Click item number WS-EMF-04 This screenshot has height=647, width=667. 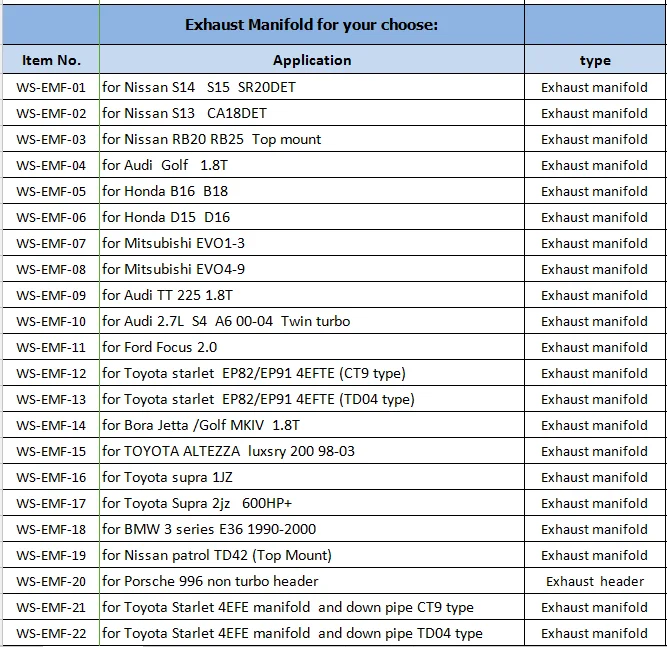tap(50, 165)
